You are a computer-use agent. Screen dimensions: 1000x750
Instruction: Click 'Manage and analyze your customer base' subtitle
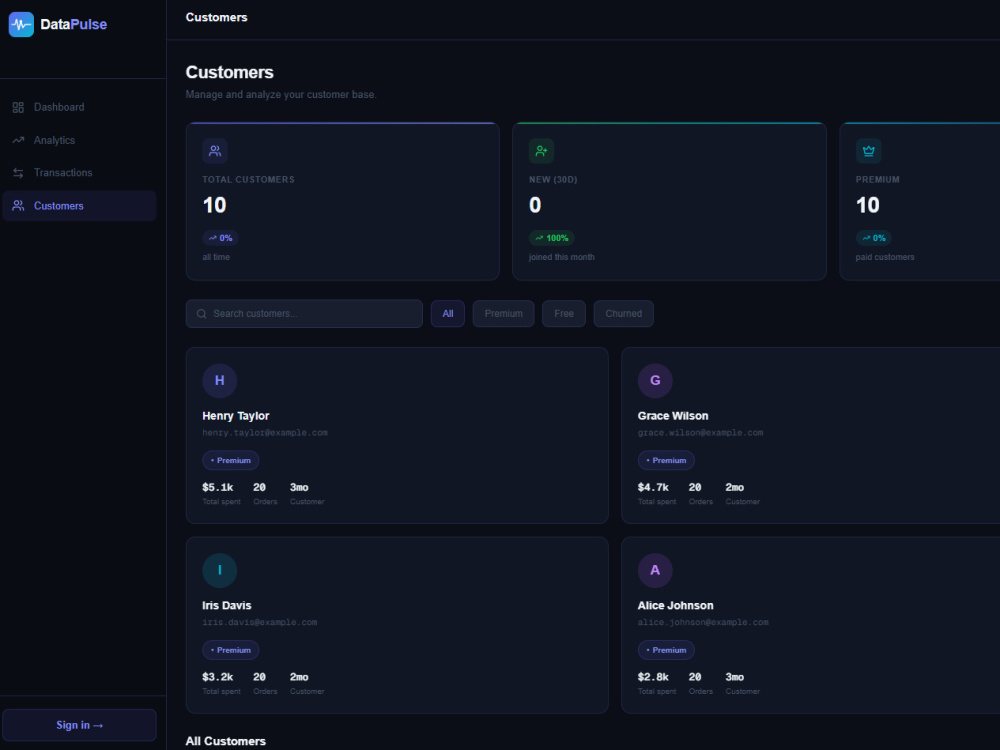[x=281, y=94]
